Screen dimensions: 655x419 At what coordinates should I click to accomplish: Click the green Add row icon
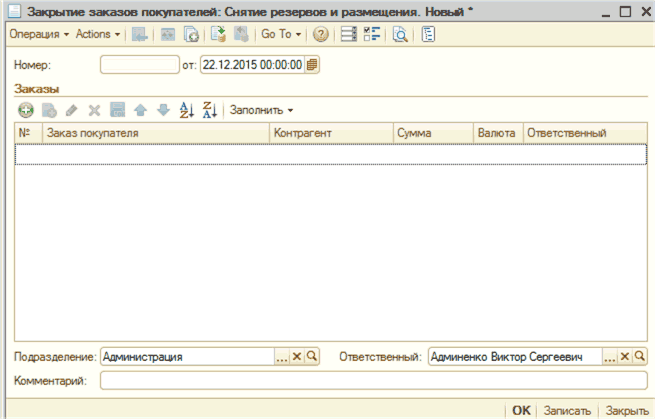pyautogui.click(x=25, y=109)
